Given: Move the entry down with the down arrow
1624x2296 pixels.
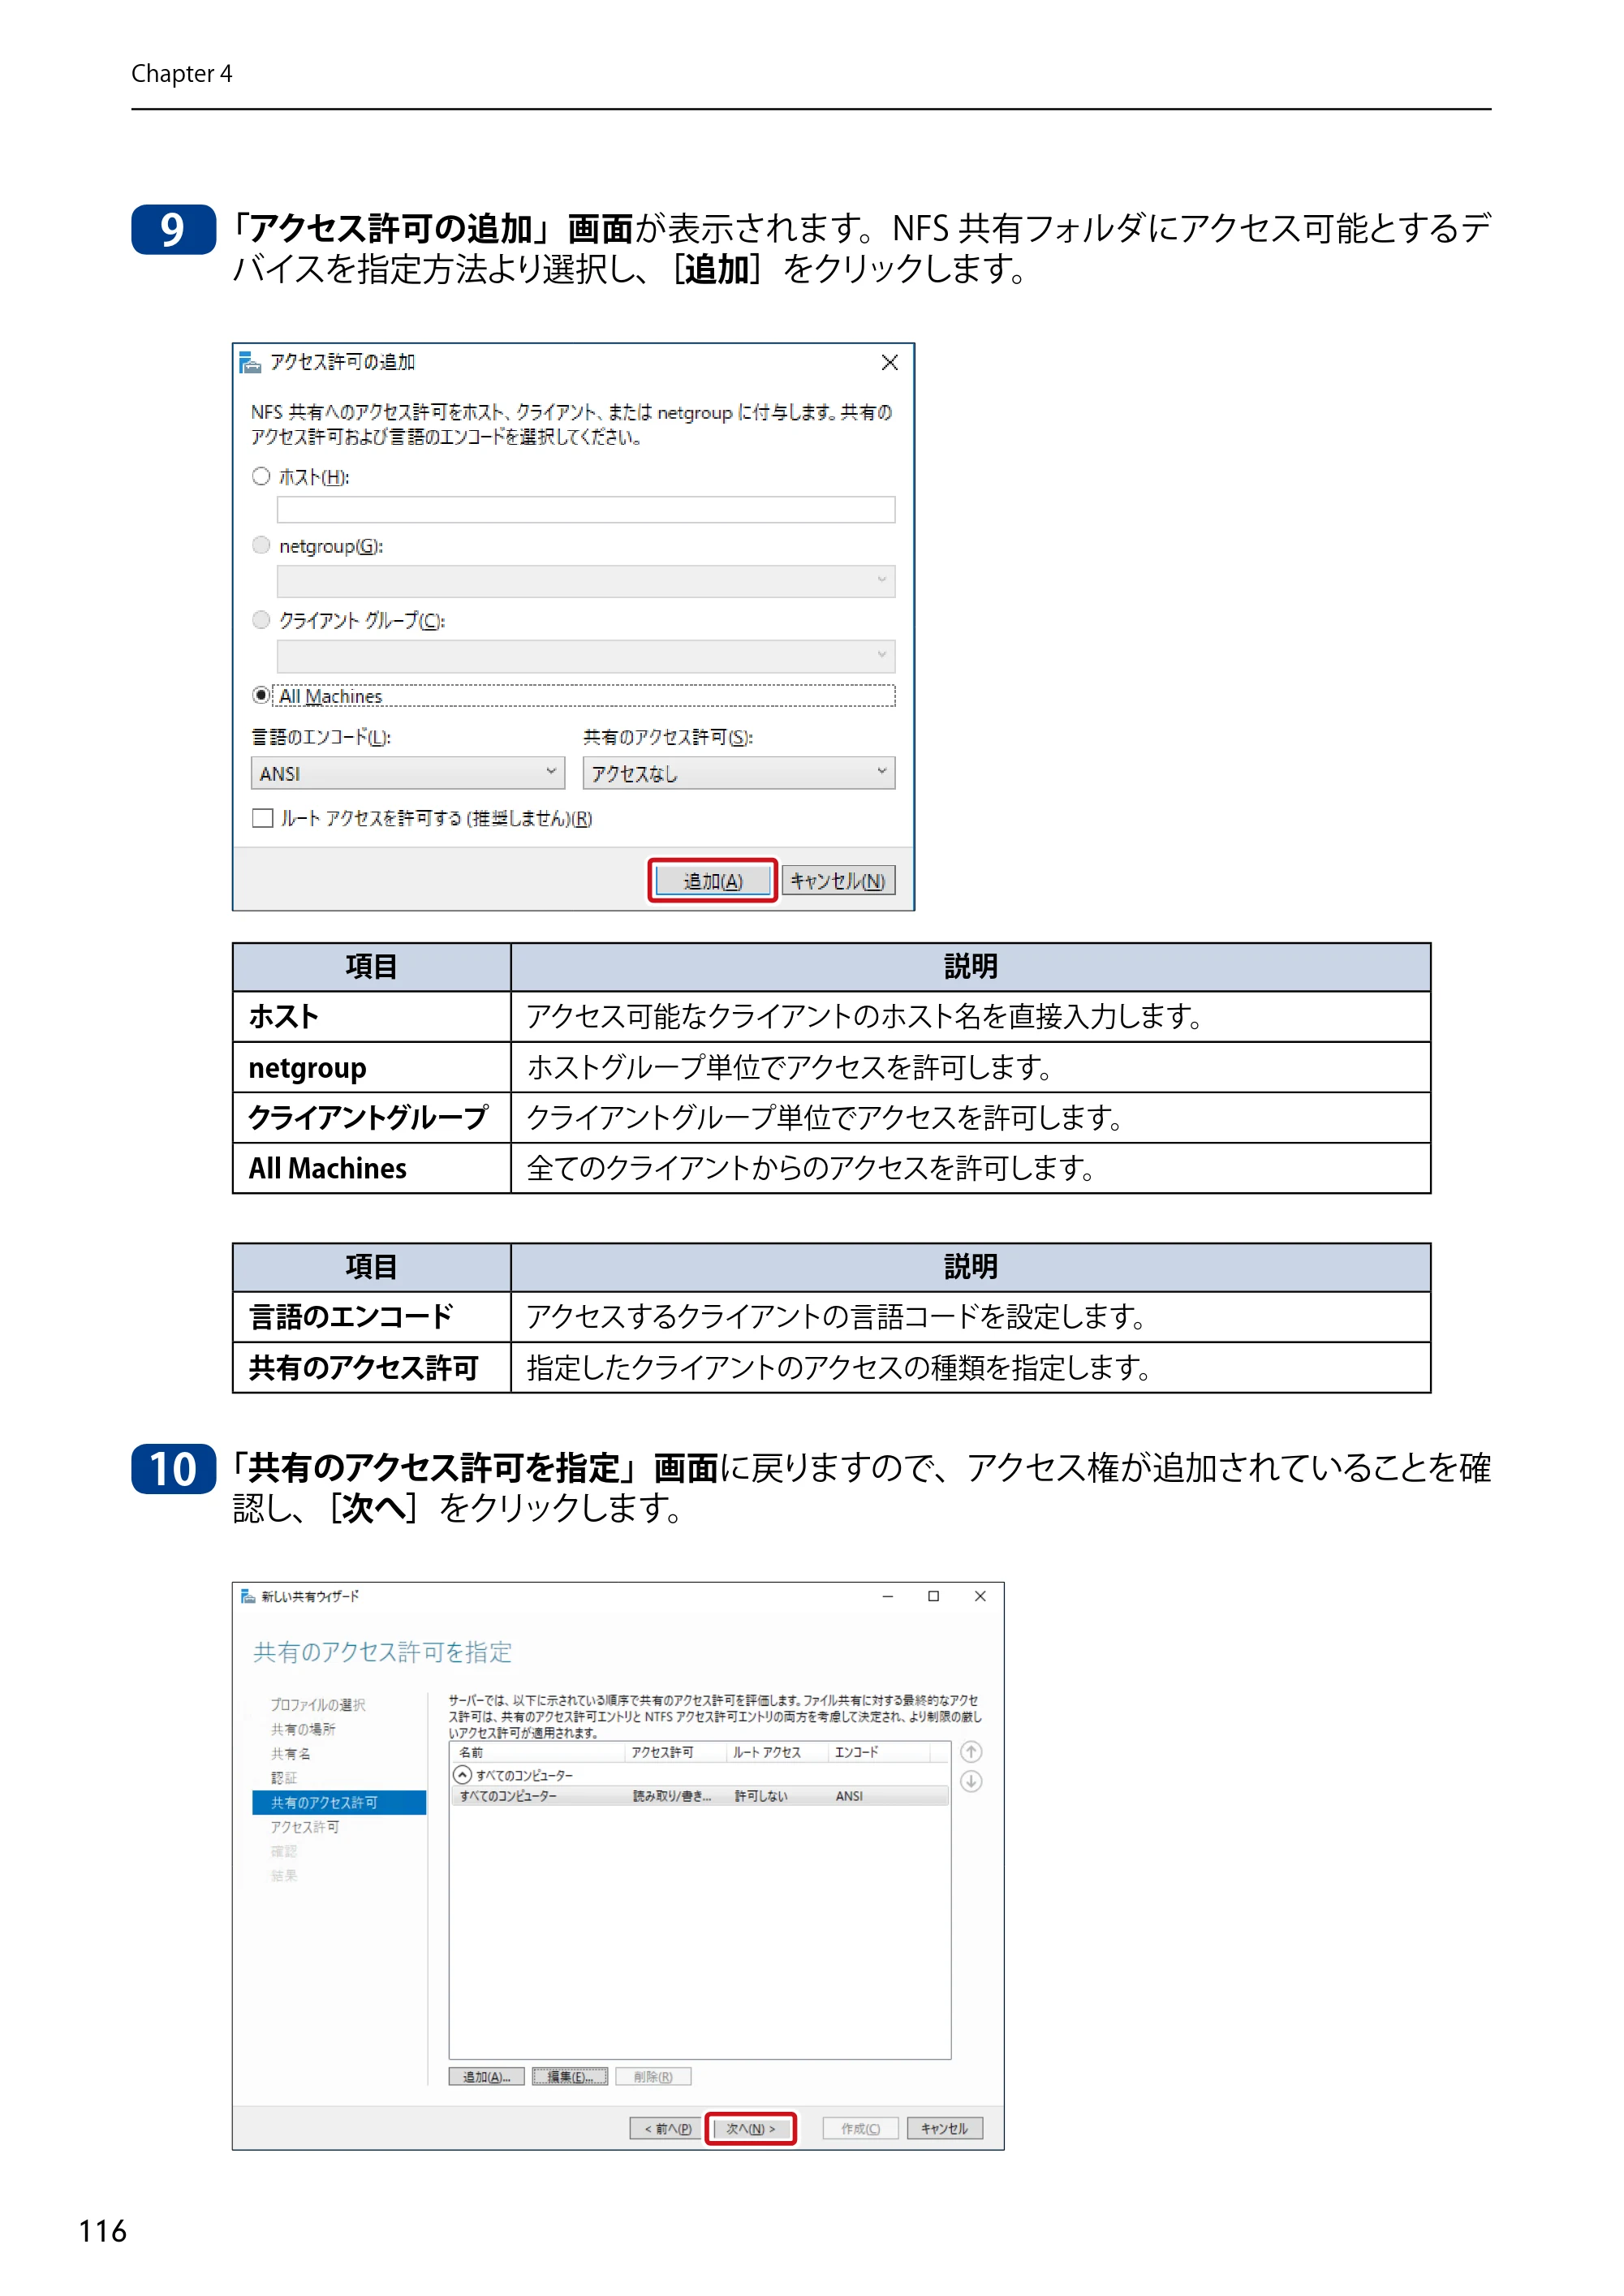Looking at the screenshot, I should [x=971, y=1781].
